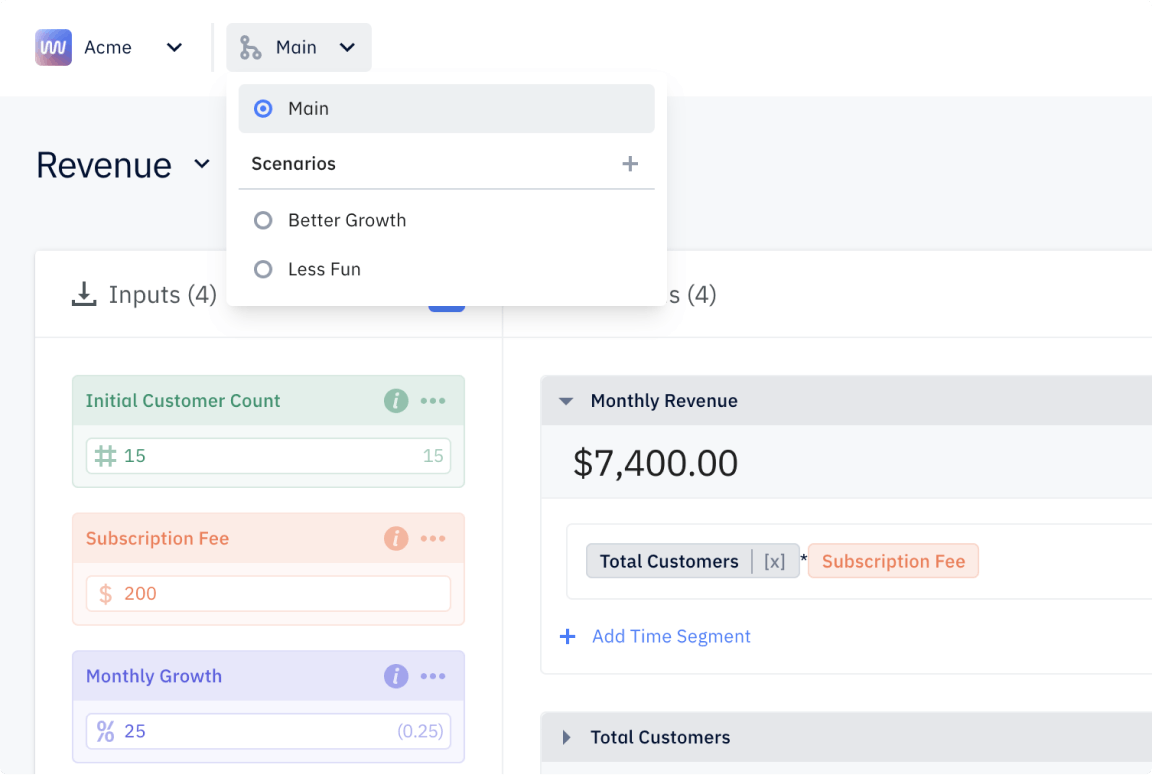Select the Less Fun scenario radio button
This screenshot has width=1152, height=775.
[x=263, y=269]
